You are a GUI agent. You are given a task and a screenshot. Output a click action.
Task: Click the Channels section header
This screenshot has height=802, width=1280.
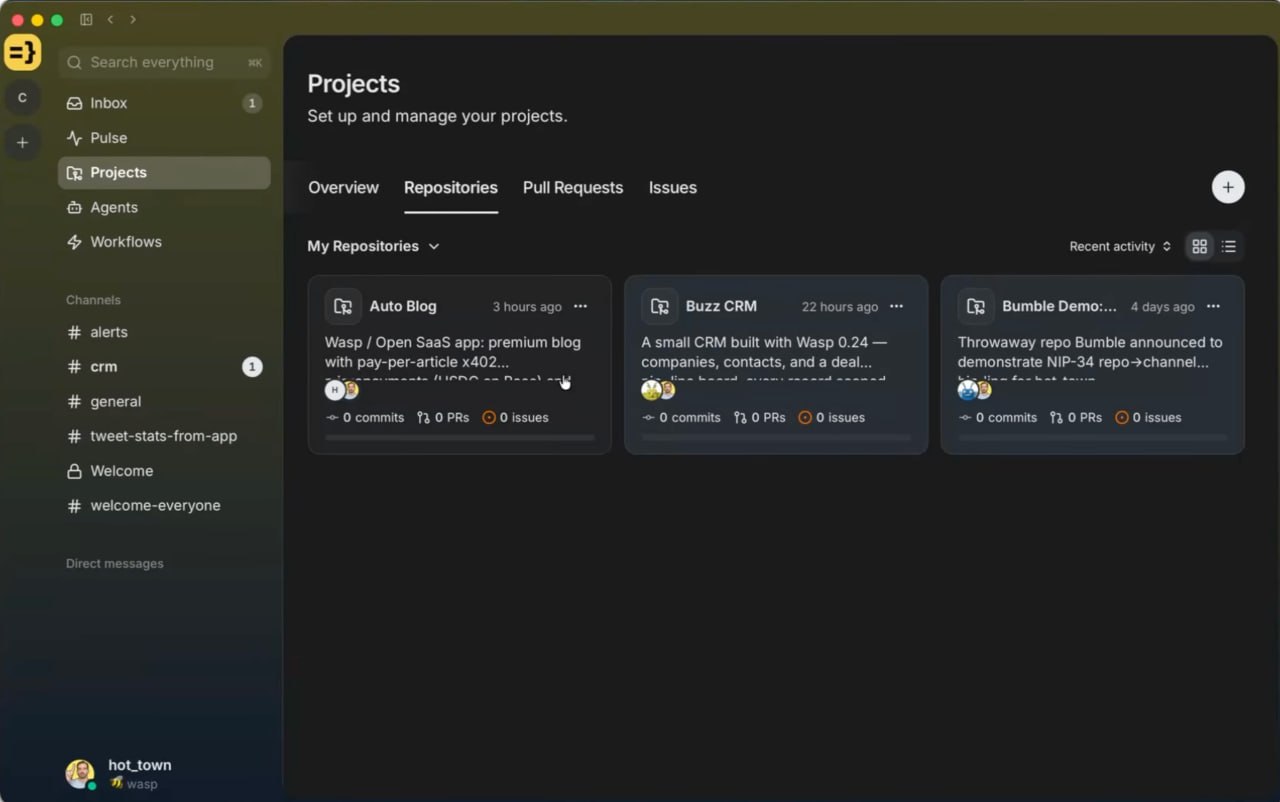93,300
